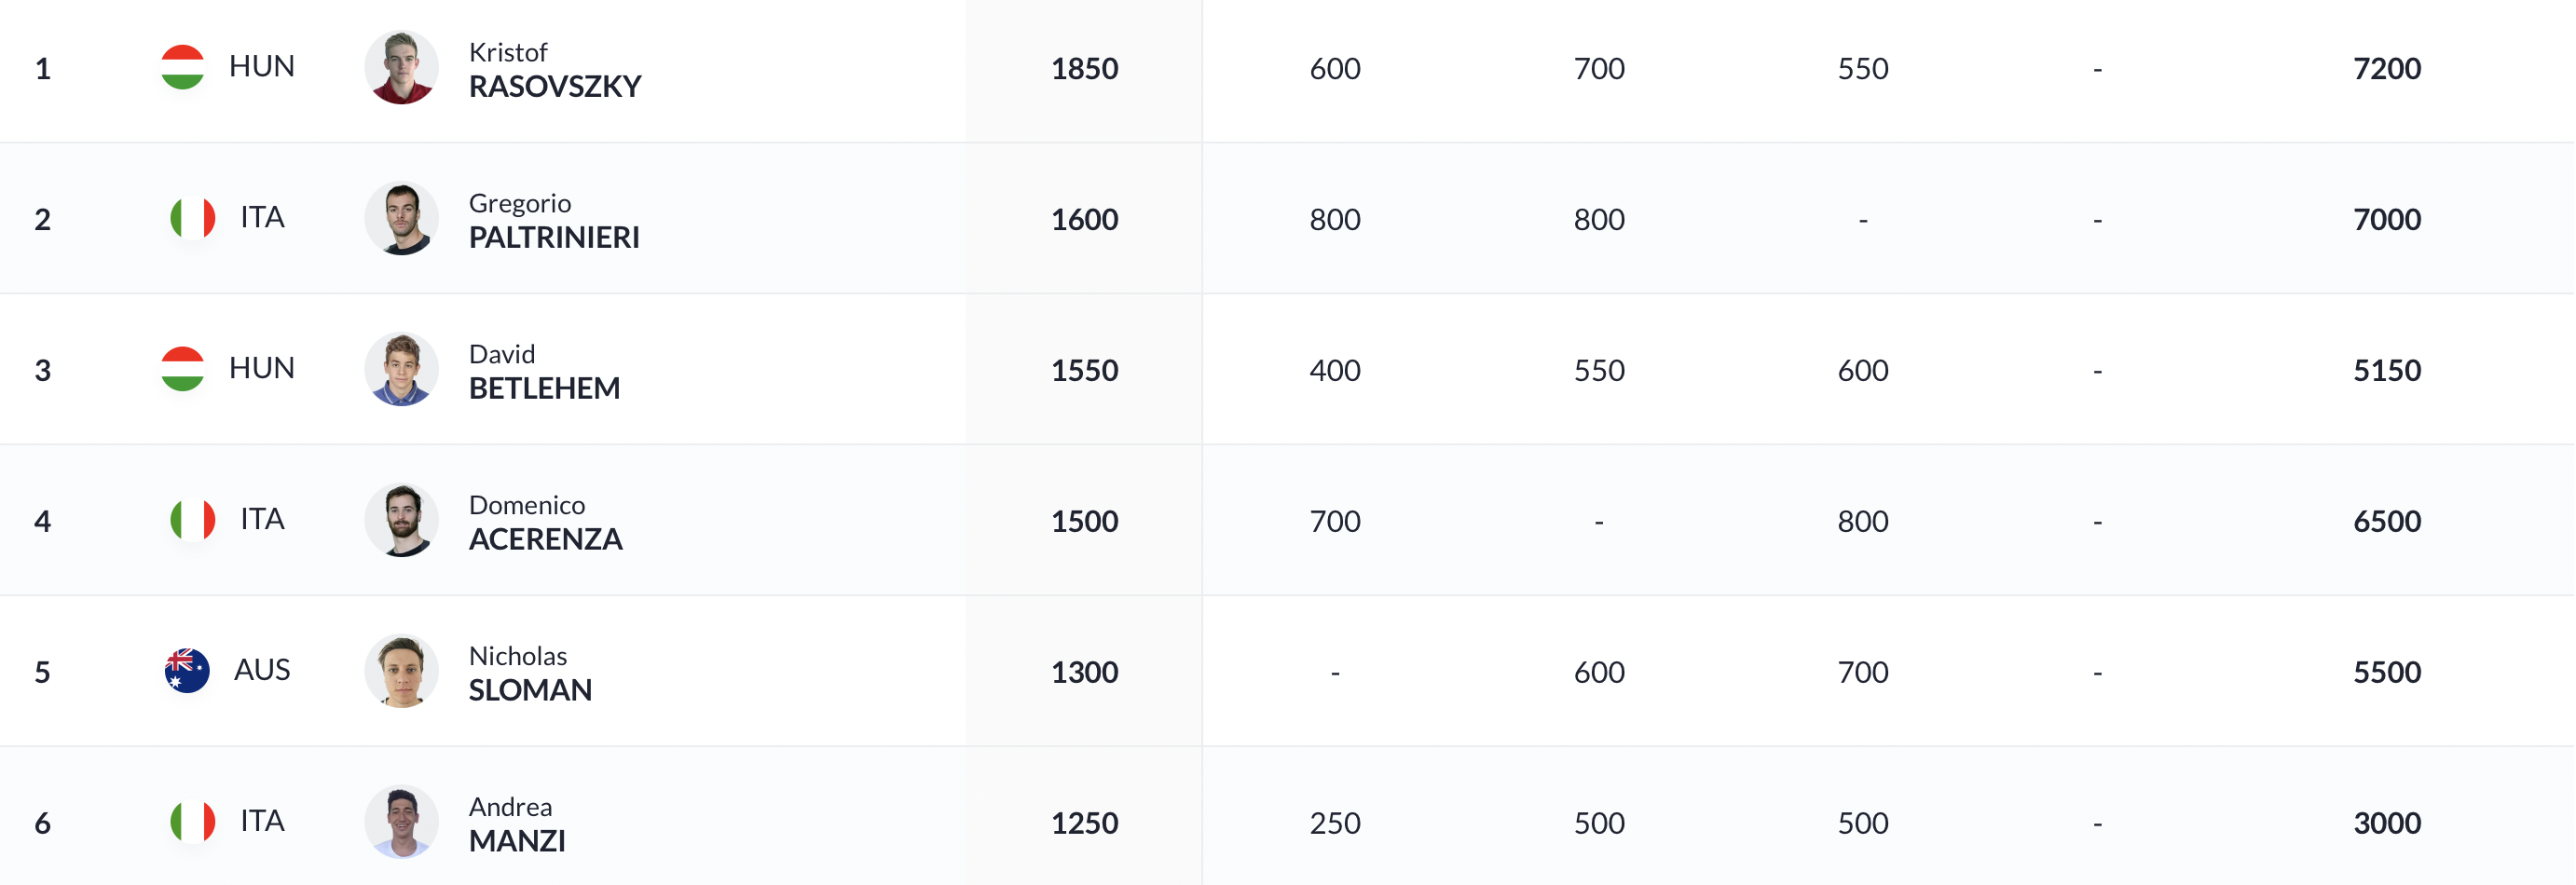This screenshot has height=885, width=2576.
Task: Open Gregorio Paltrinieri's profile photo
Action: (401, 218)
